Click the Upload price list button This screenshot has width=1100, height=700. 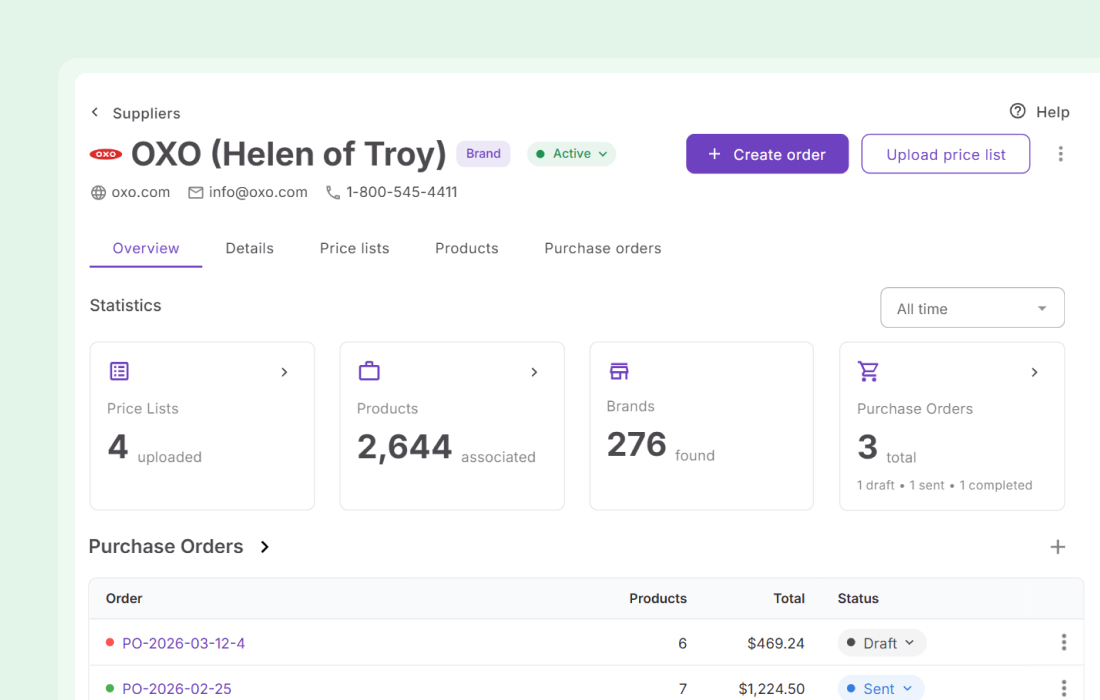[945, 153]
